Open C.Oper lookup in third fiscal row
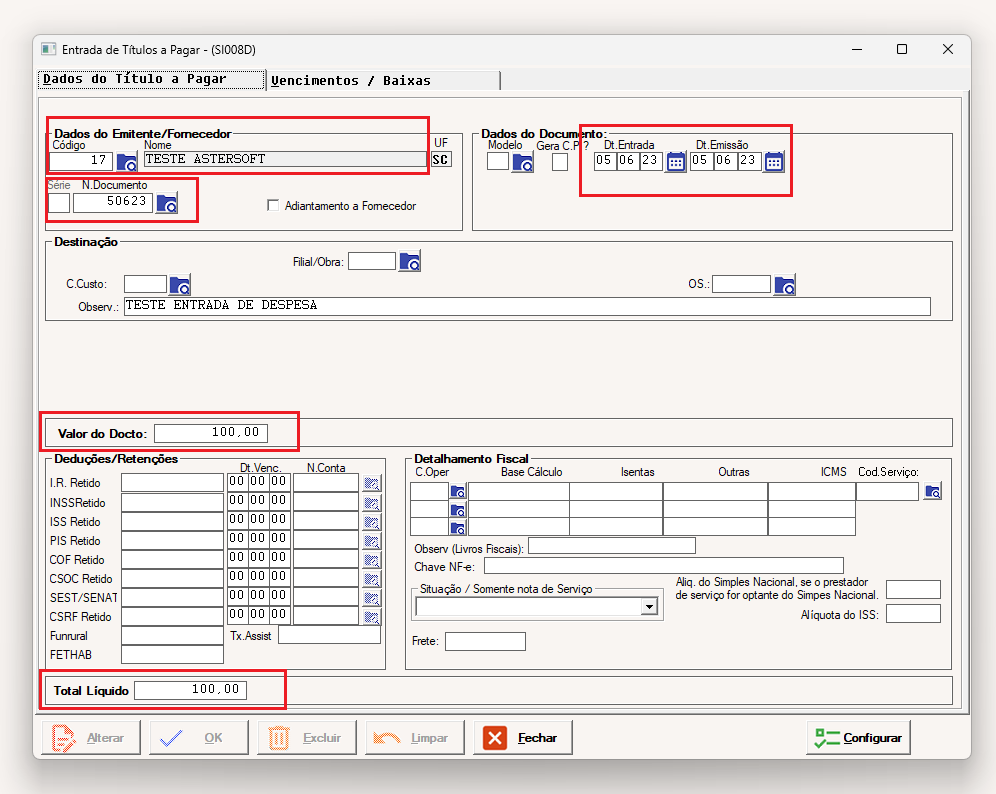 coord(458,527)
